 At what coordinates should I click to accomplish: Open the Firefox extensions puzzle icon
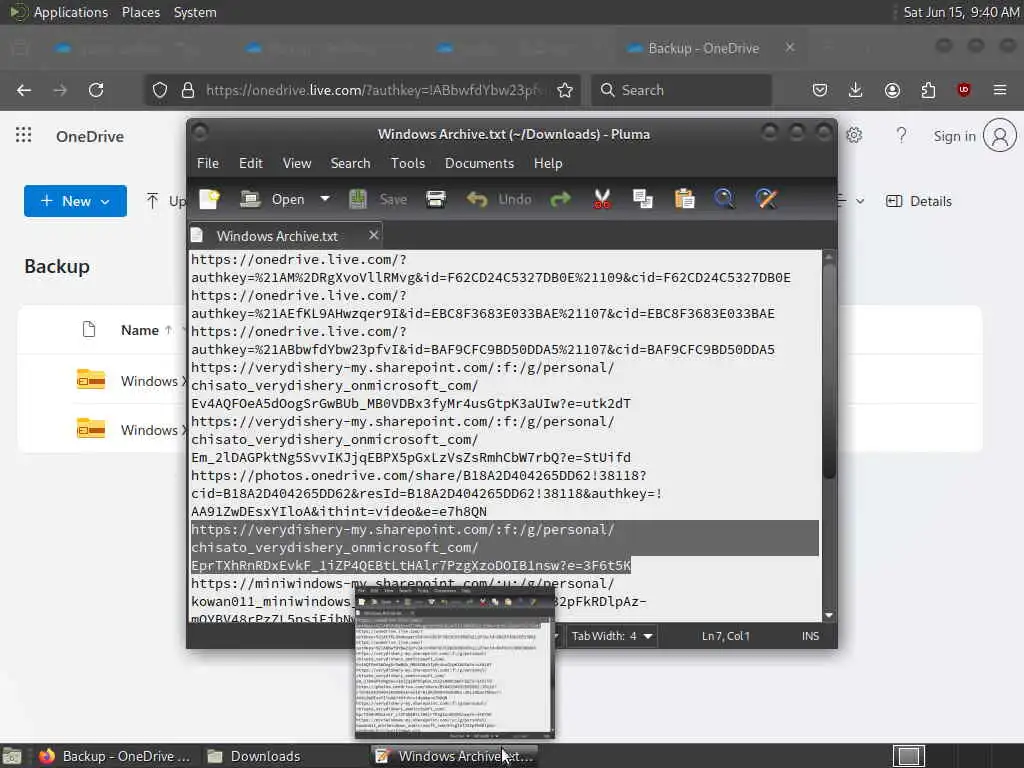(928, 90)
